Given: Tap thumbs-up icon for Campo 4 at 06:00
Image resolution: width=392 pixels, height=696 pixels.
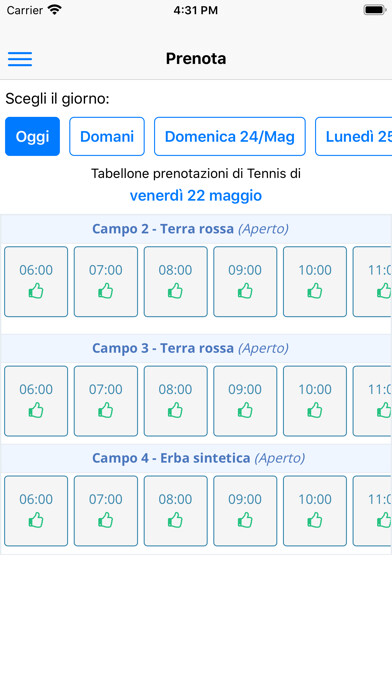Looking at the screenshot, I should (x=36, y=520).
